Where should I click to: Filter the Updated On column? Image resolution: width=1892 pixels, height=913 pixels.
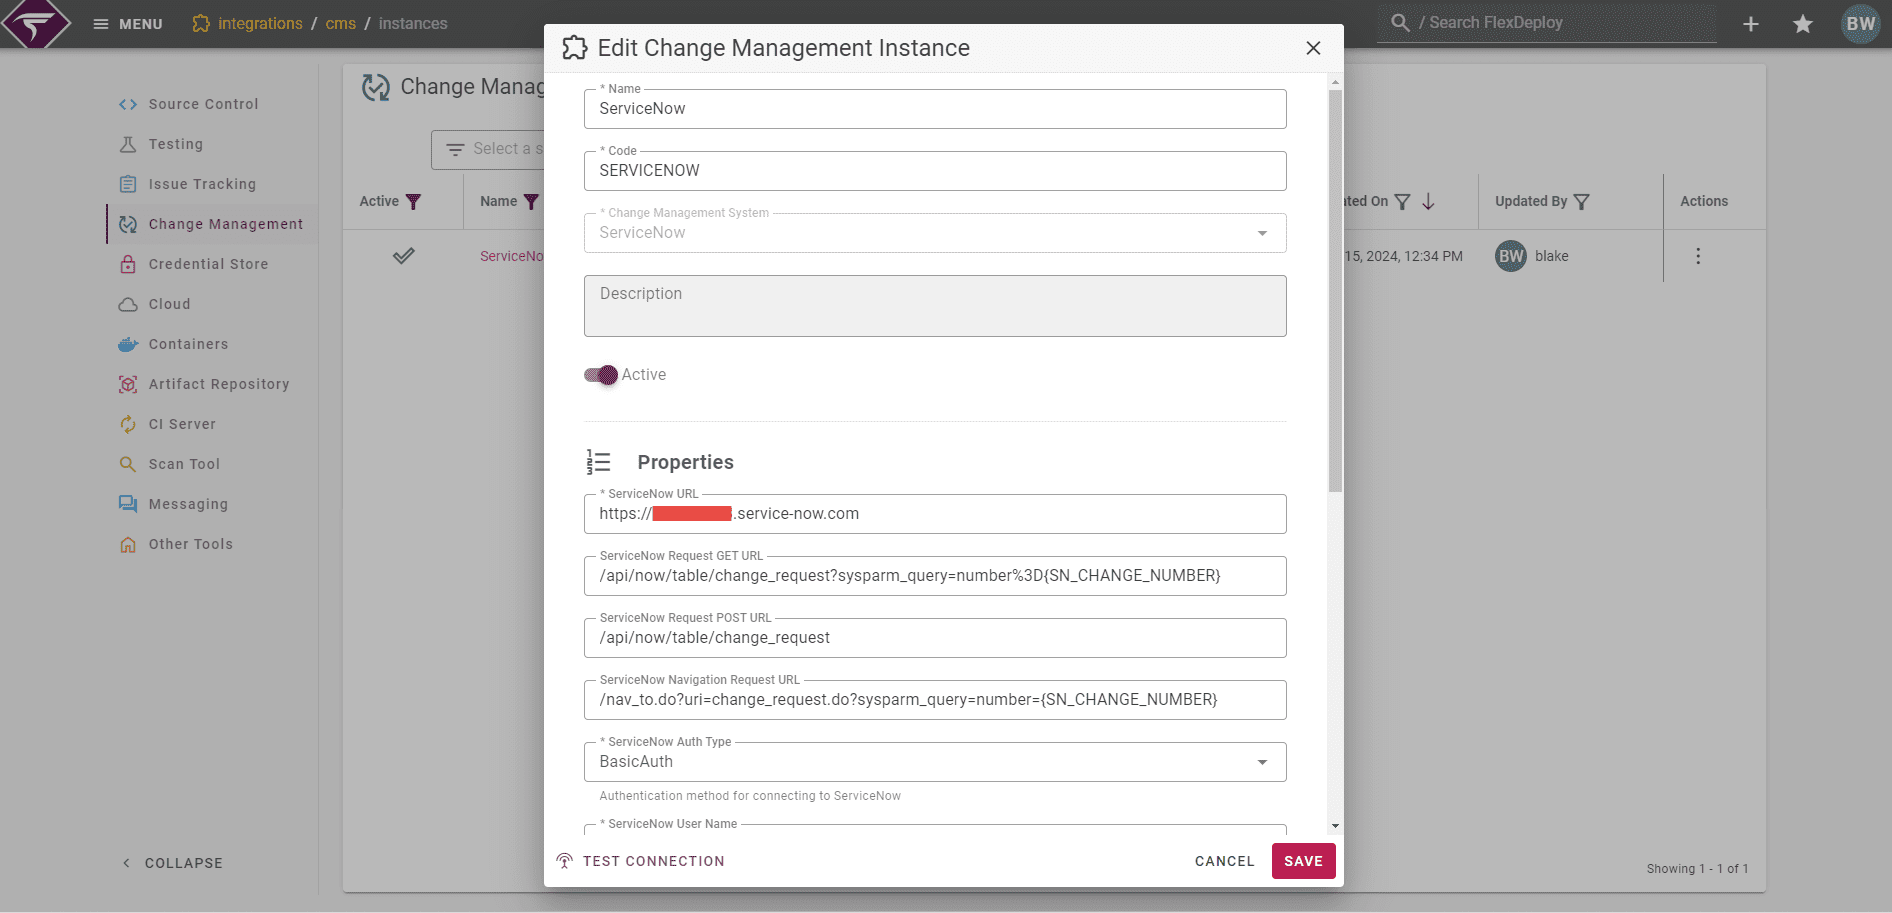(x=1403, y=202)
